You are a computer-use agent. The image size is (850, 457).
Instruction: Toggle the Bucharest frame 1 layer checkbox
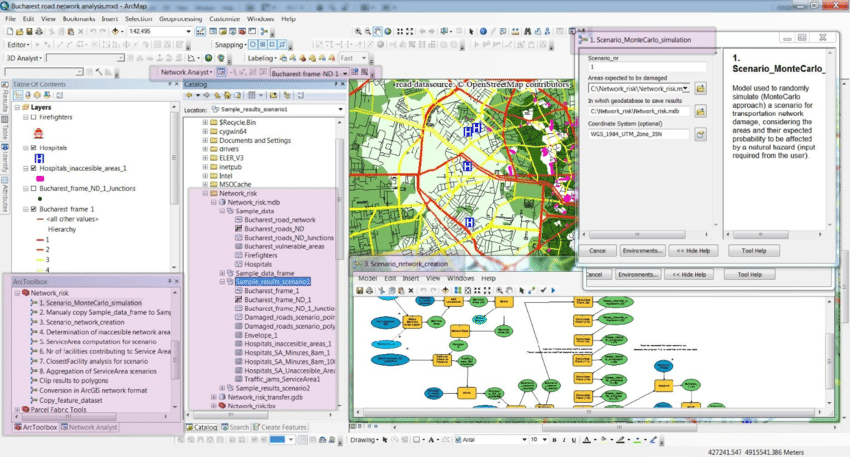click(34, 209)
